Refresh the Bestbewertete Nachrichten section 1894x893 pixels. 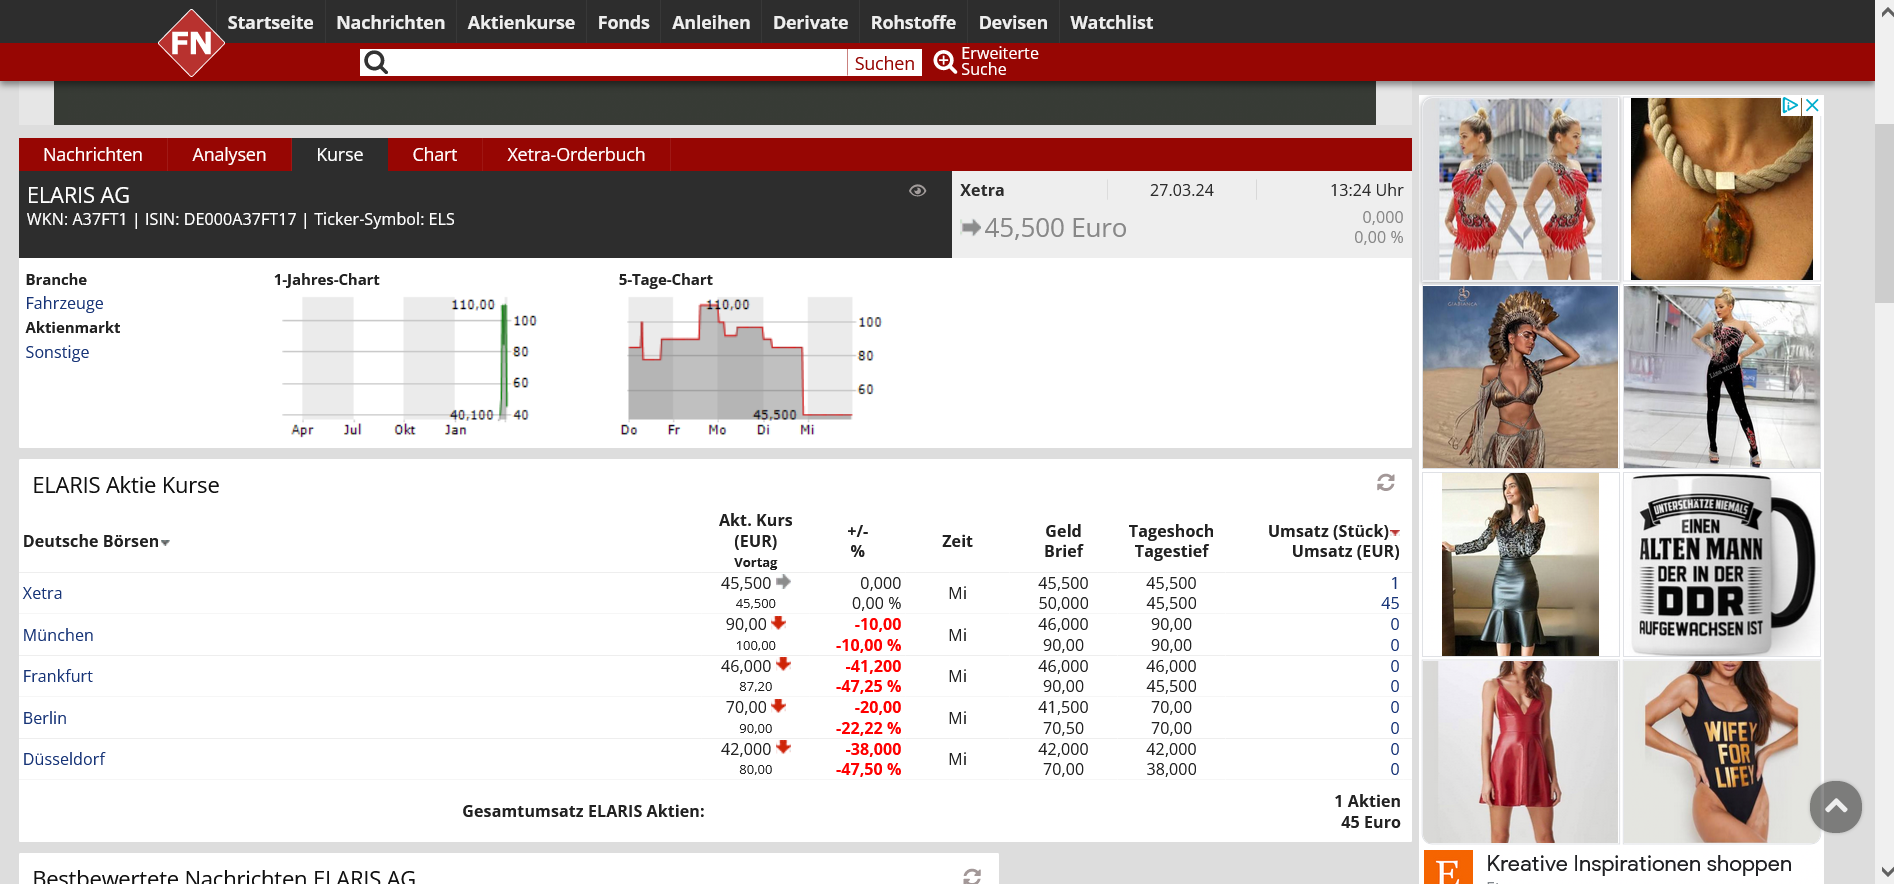971,877
